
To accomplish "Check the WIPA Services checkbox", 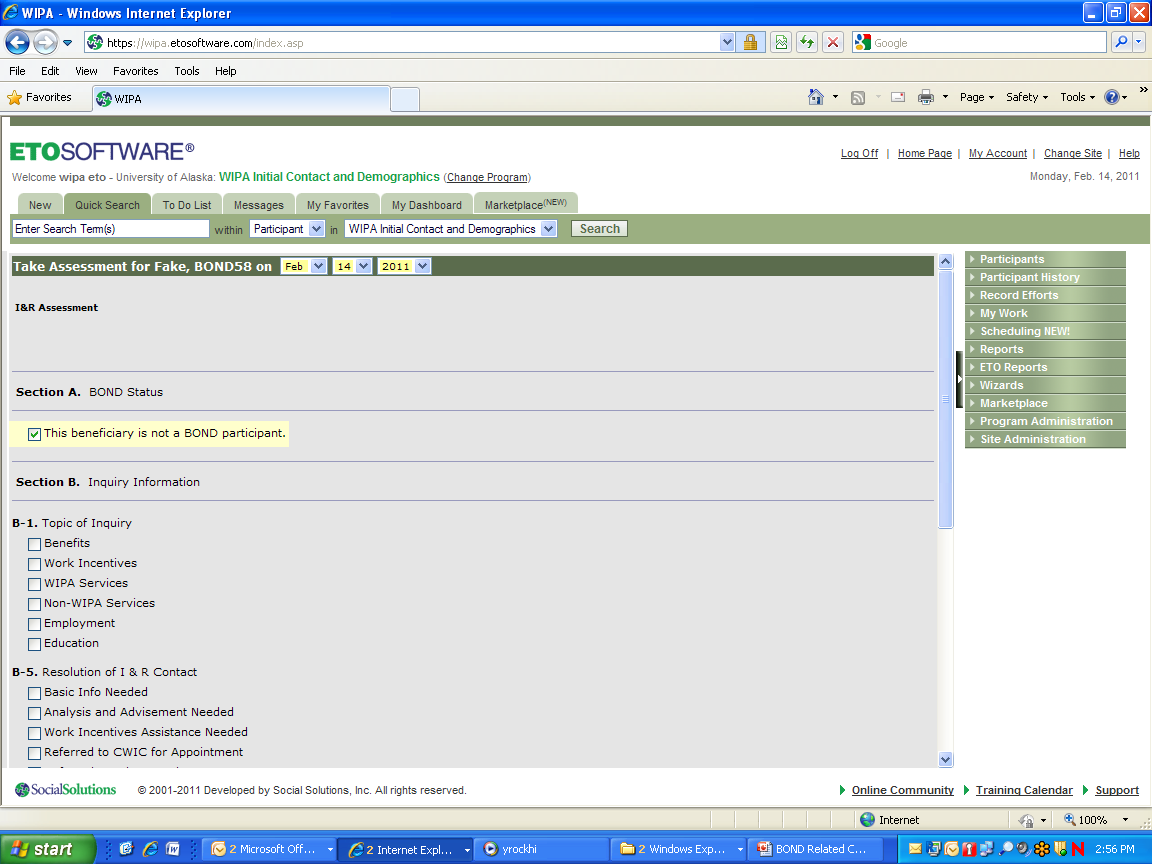I will [x=35, y=584].
